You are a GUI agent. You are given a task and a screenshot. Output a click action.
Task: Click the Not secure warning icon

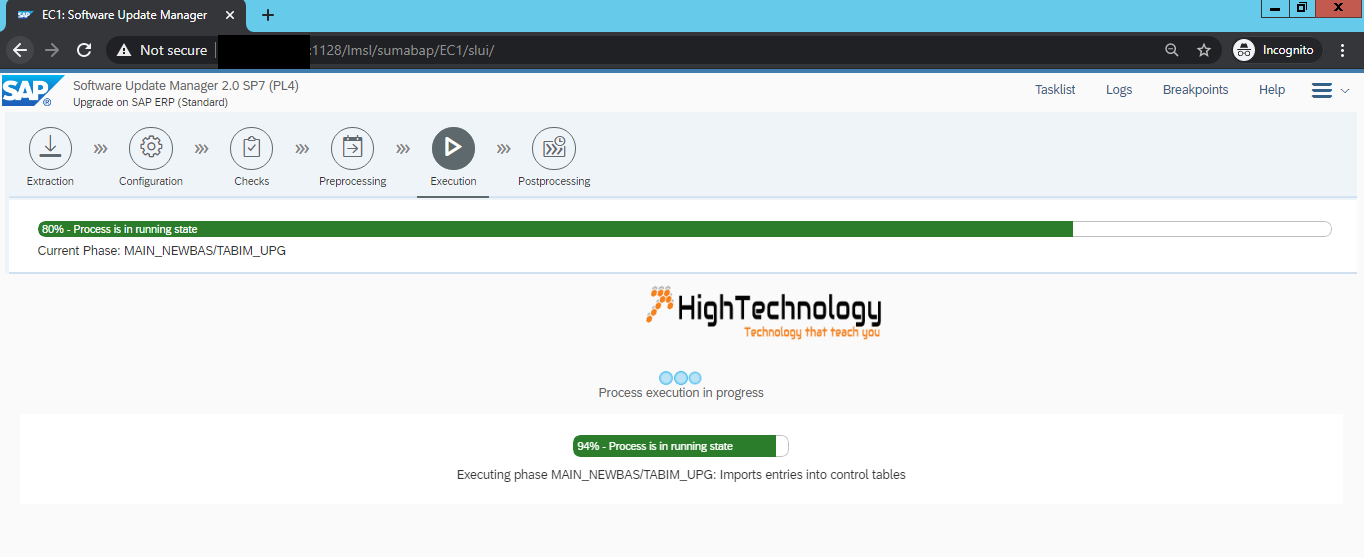[124, 50]
